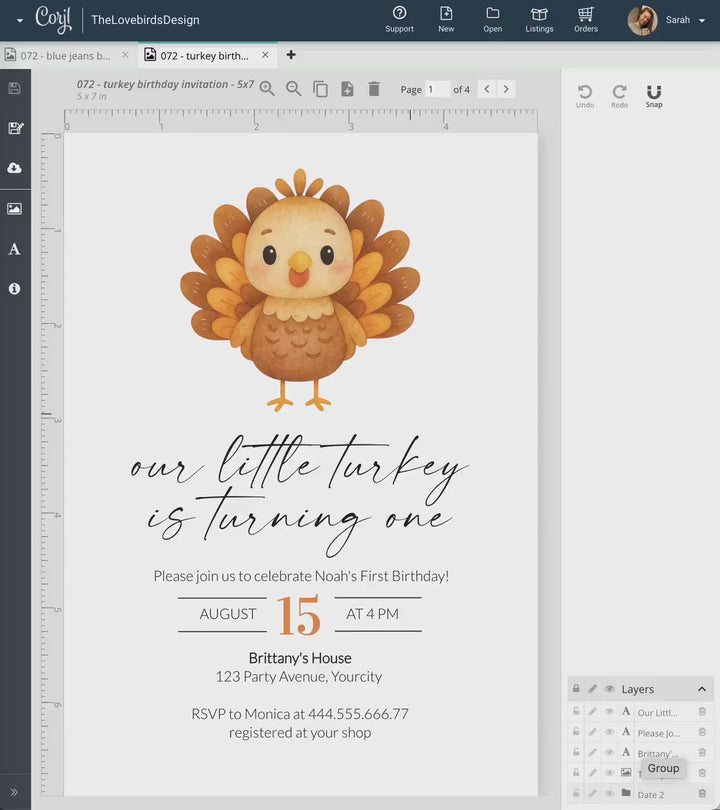Open the Sarah account dropdown menu
This screenshot has width=720, height=810.
pyautogui.click(x=702, y=20)
